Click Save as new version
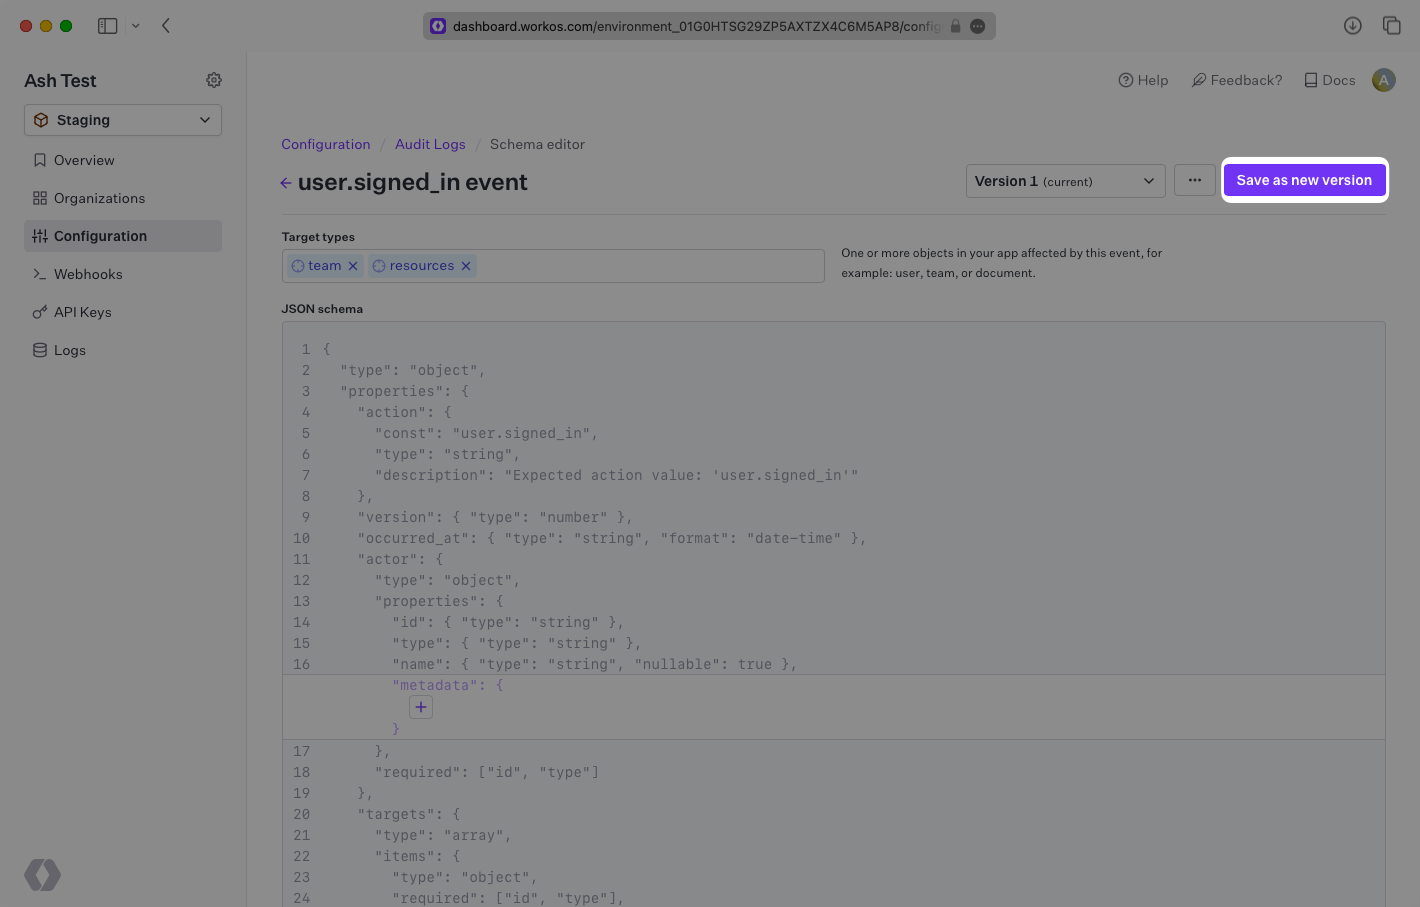Image resolution: width=1420 pixels, height=907 pixels. (x=1304, y=180)
